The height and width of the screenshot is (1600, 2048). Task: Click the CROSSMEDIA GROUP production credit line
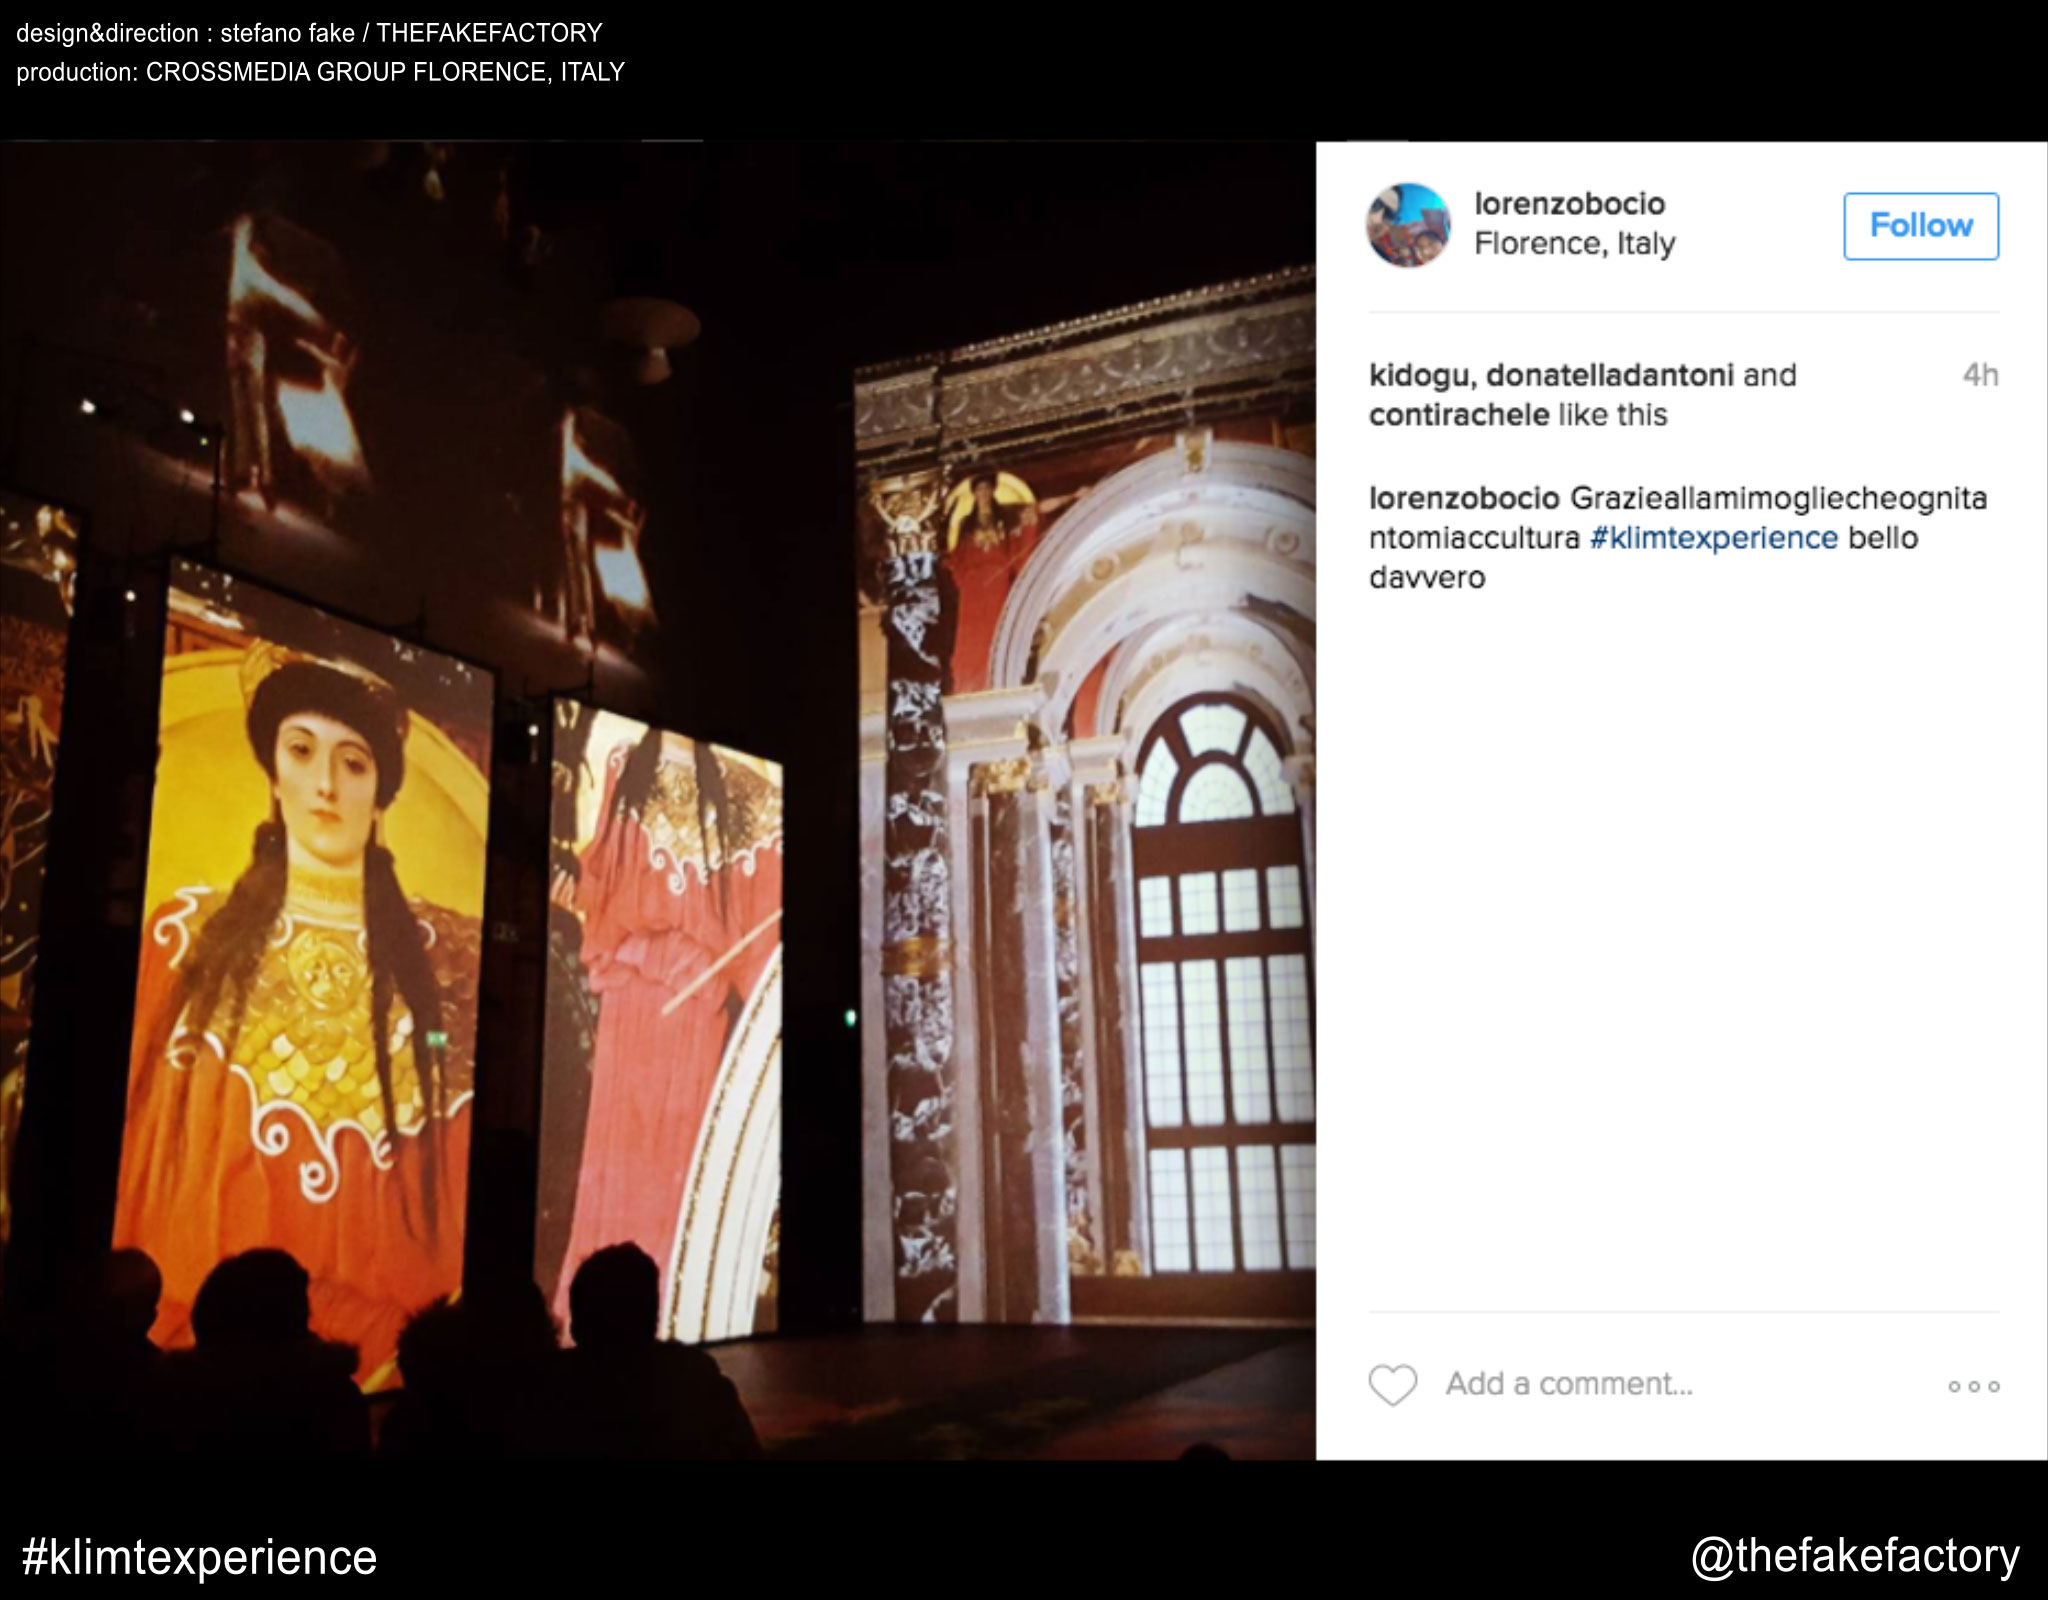[320, 72]
